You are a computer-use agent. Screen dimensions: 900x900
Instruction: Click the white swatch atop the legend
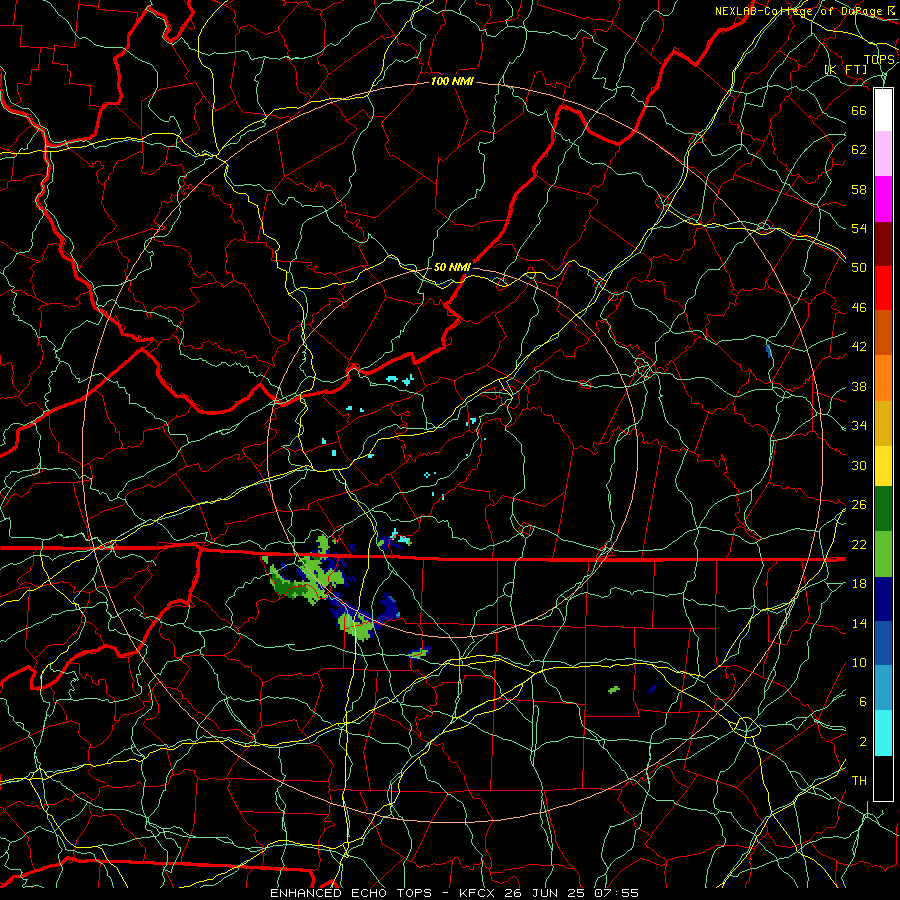[883, 110]
